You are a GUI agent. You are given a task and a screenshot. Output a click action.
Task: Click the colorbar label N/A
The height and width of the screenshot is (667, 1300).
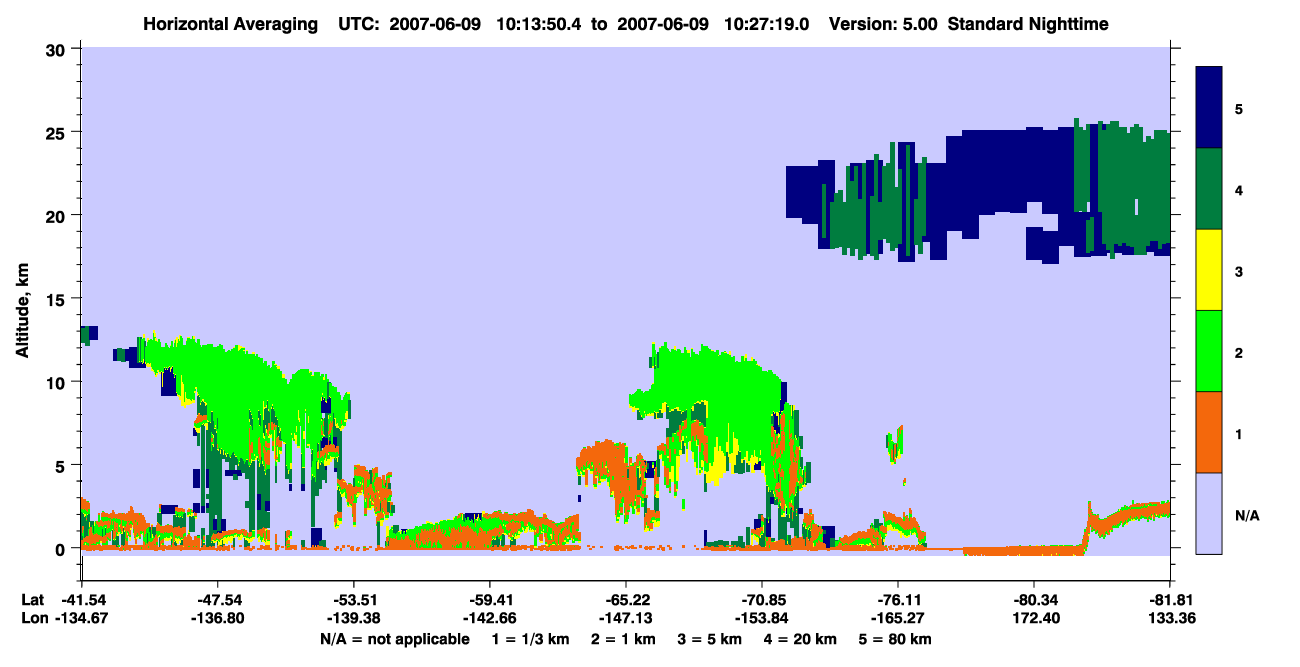coord(1246,515)
